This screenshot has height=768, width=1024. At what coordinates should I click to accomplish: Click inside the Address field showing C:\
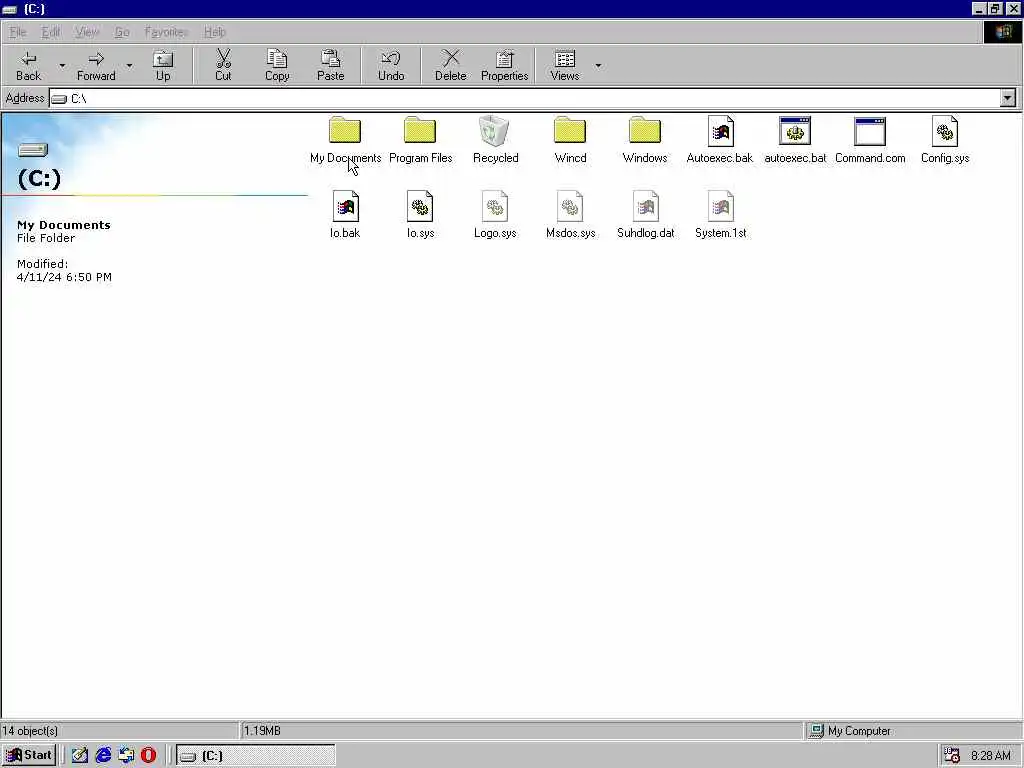tap(524, 98)
